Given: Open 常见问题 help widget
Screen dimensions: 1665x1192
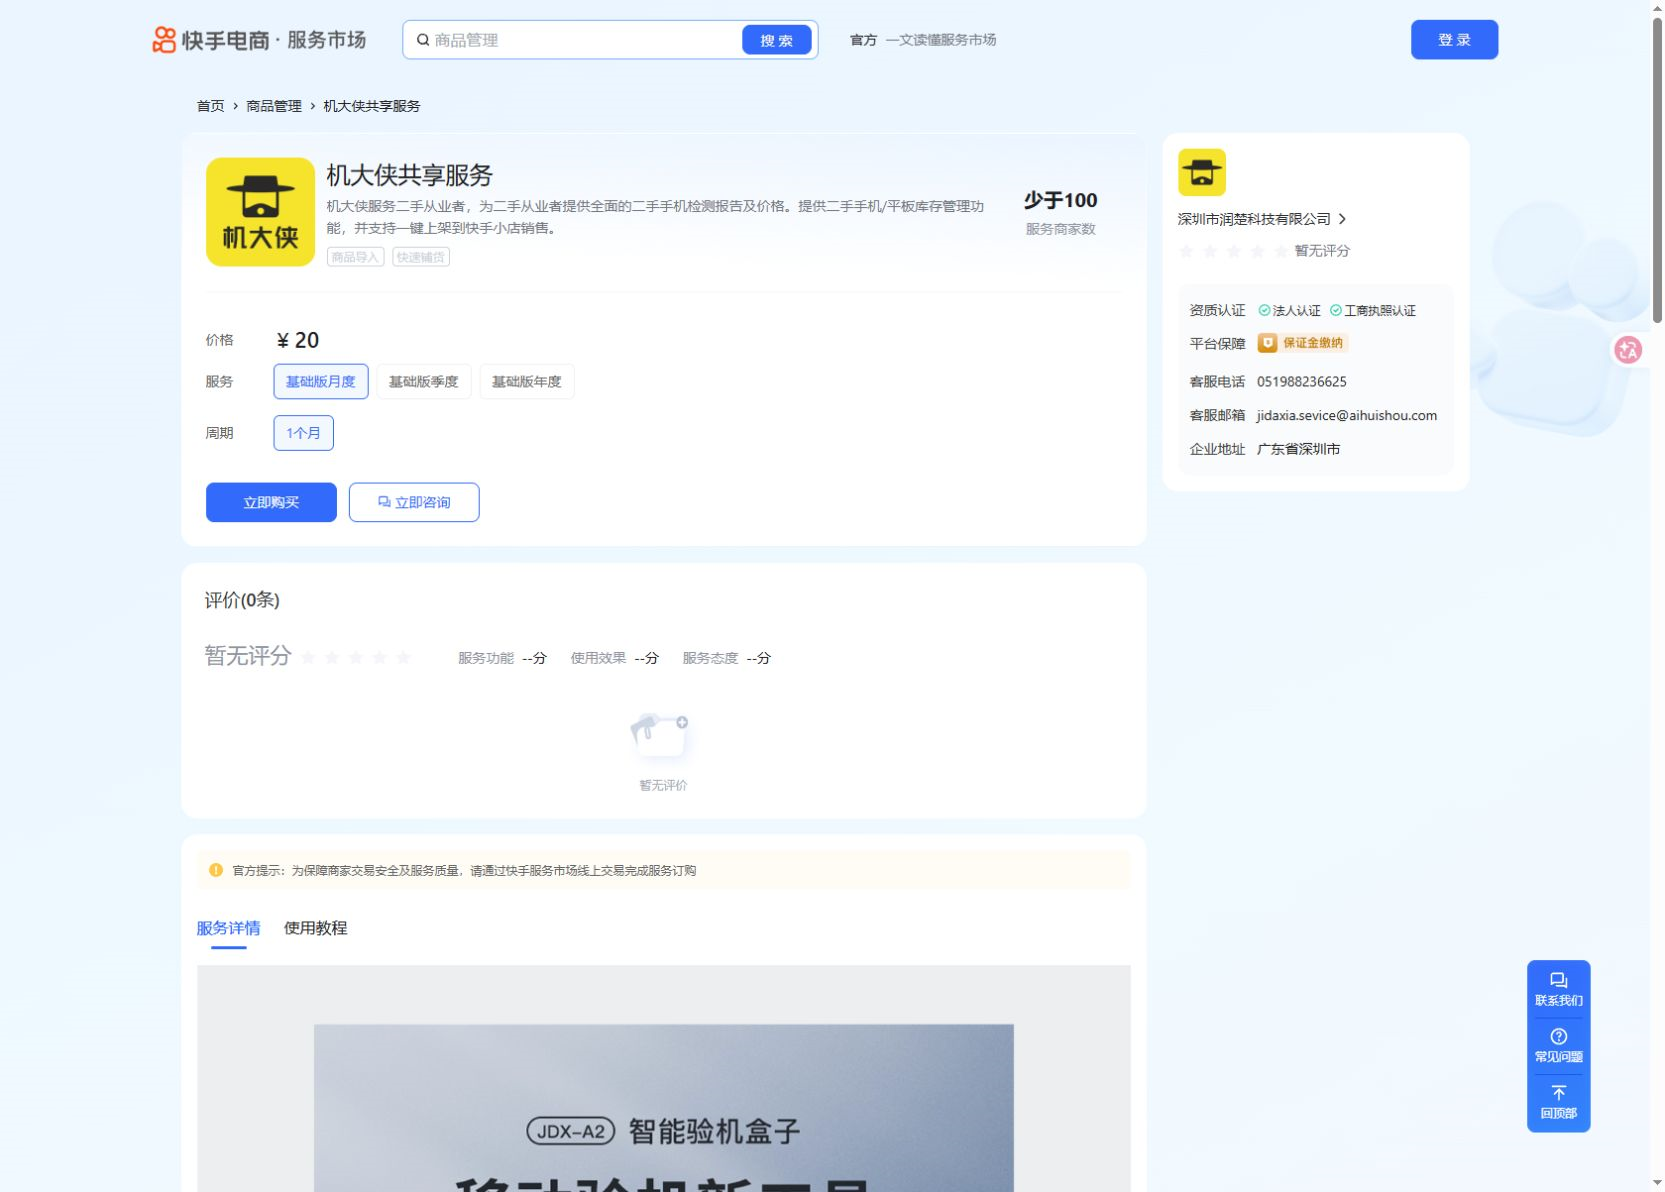Looking at the screenshot, I should coord(1558,1045).
